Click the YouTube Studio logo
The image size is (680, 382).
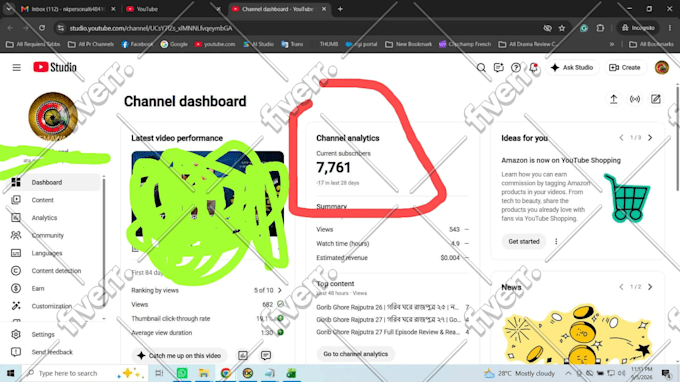(55, 67)
